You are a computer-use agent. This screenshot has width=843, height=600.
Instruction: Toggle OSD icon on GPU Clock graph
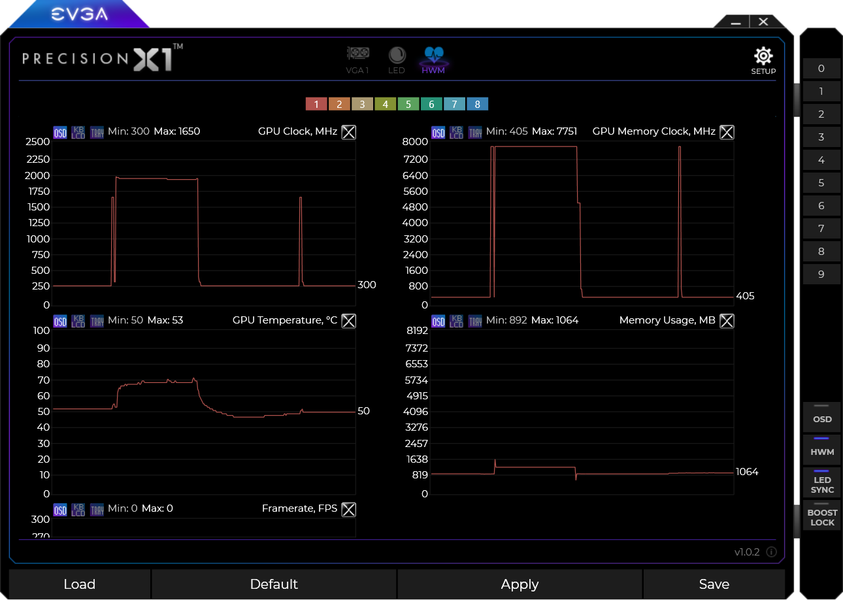[x=60, y=132]
